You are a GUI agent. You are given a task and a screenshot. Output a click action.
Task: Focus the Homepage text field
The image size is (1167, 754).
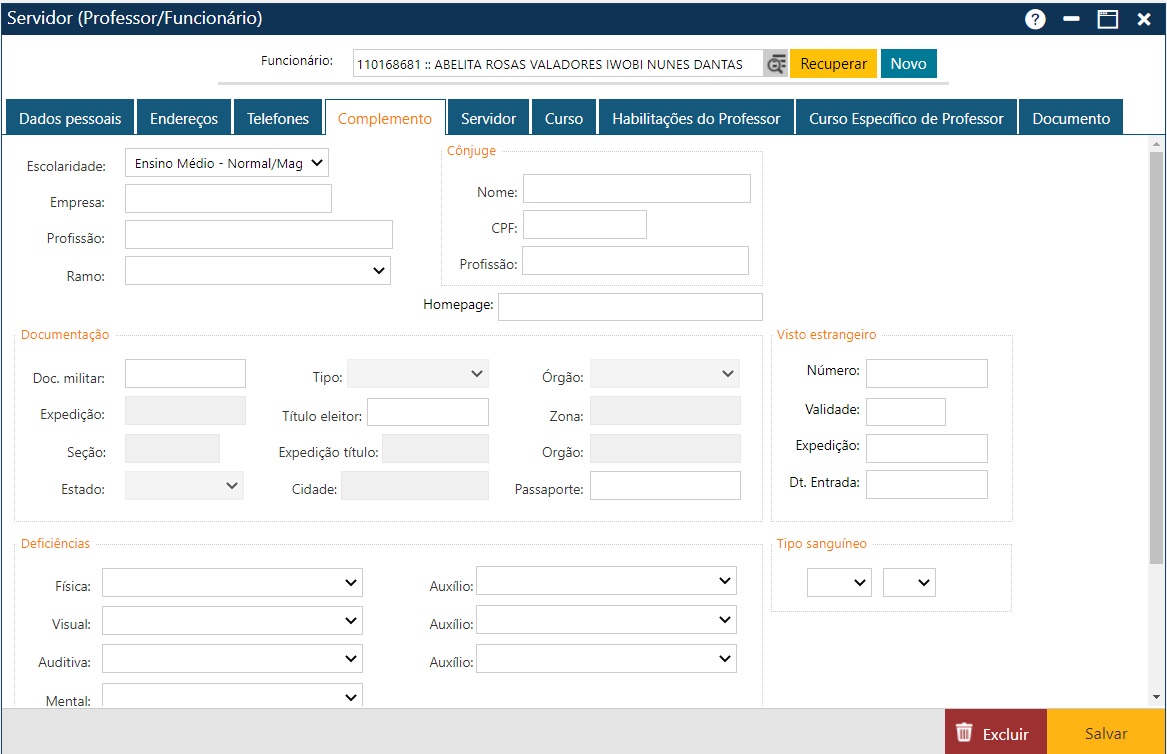(630, 306)
